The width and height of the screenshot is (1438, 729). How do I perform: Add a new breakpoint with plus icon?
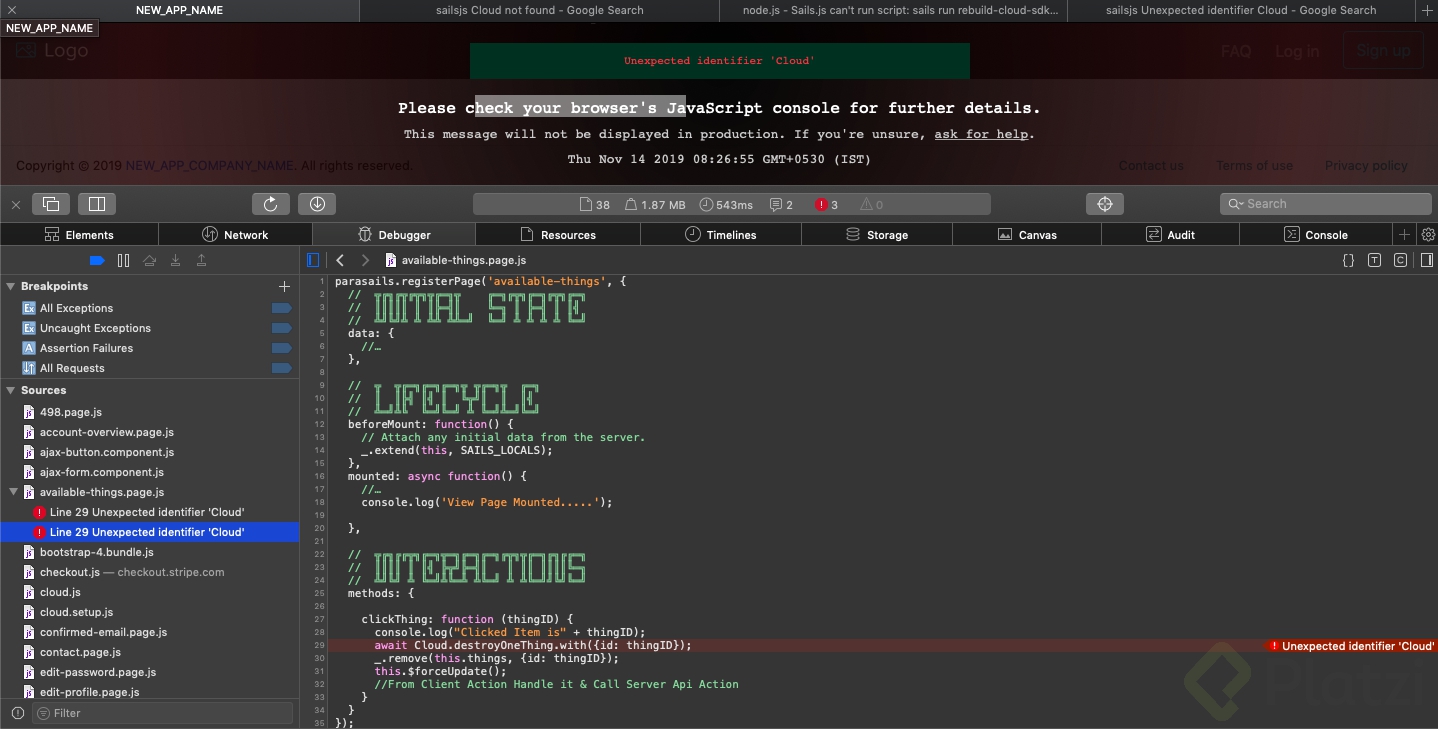[x=283, y=287]
